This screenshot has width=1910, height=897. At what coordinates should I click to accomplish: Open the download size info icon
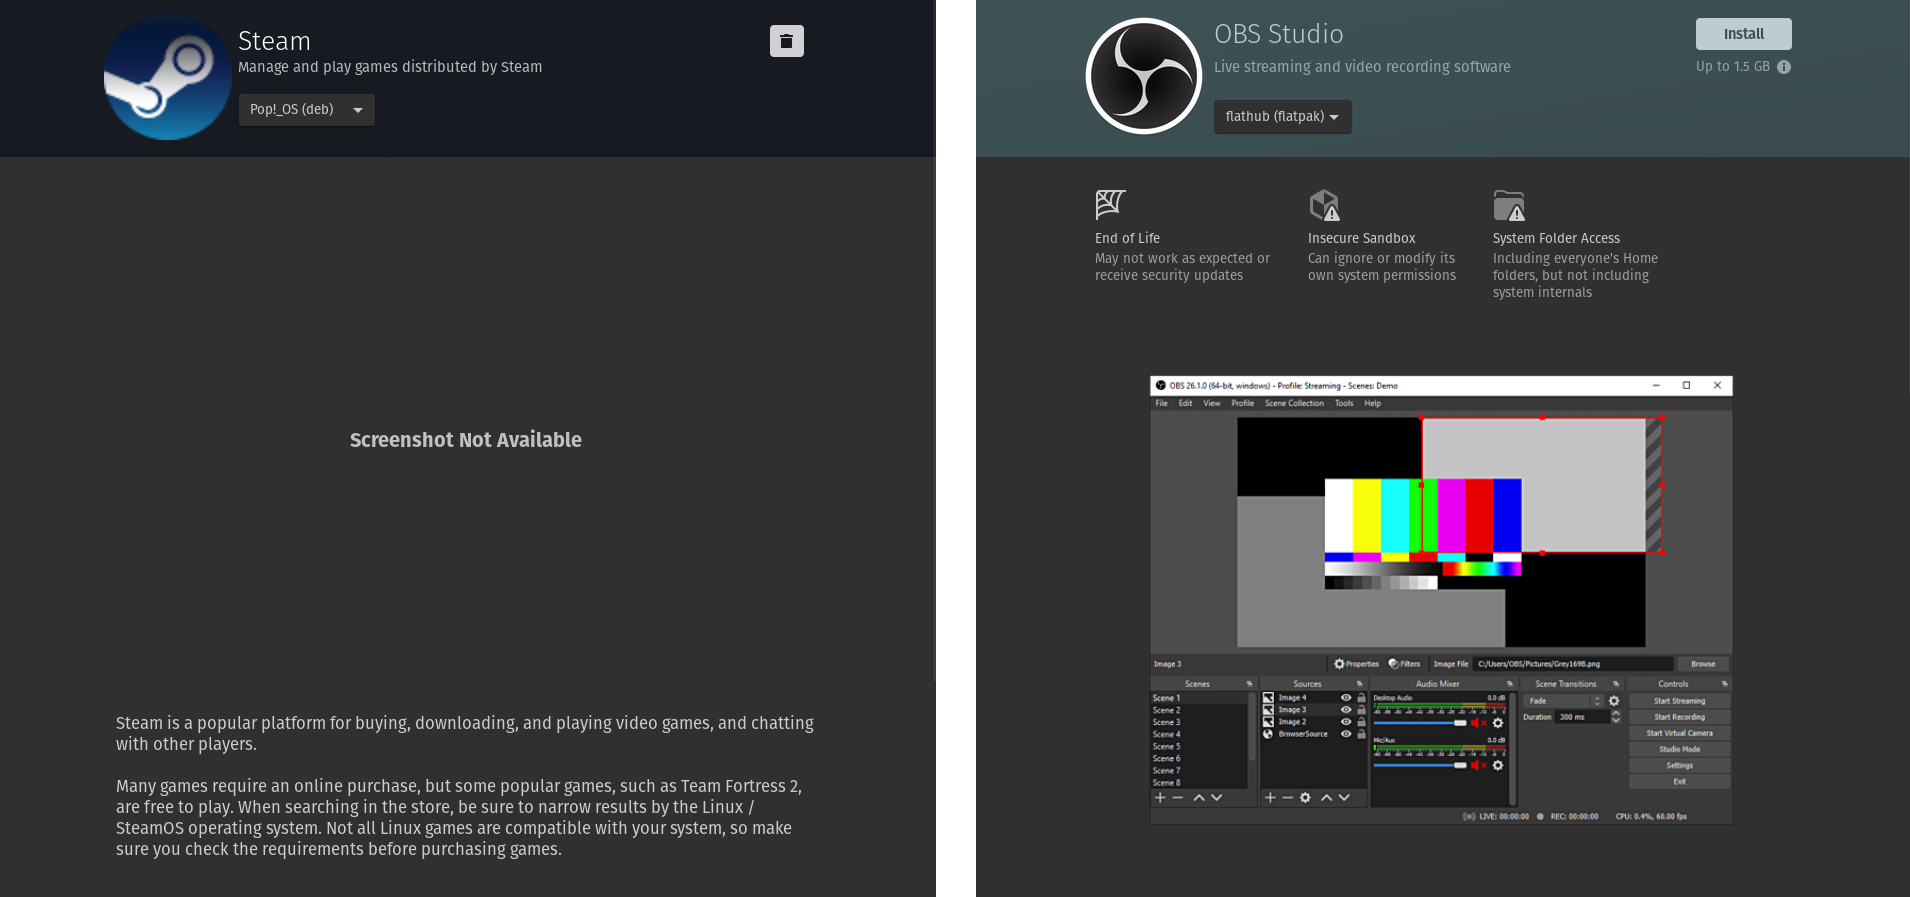(1784, 67)
